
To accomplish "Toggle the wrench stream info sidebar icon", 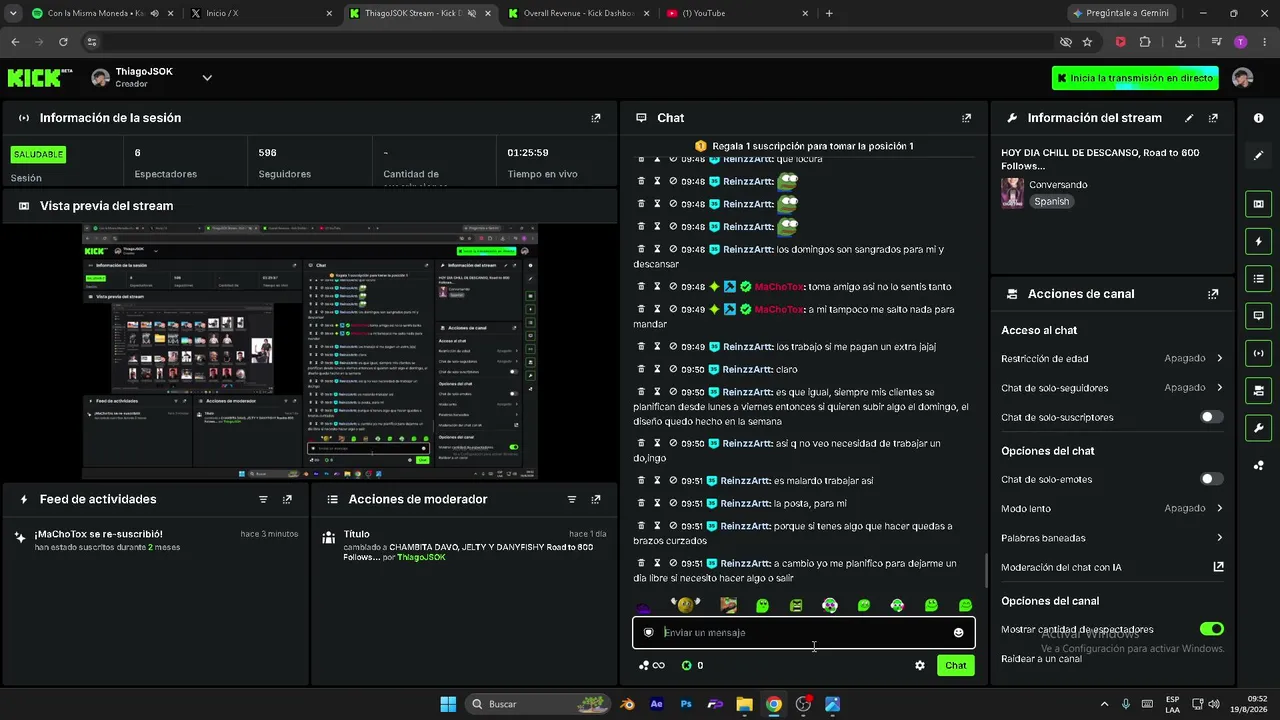I will (x=1258, y=428).
